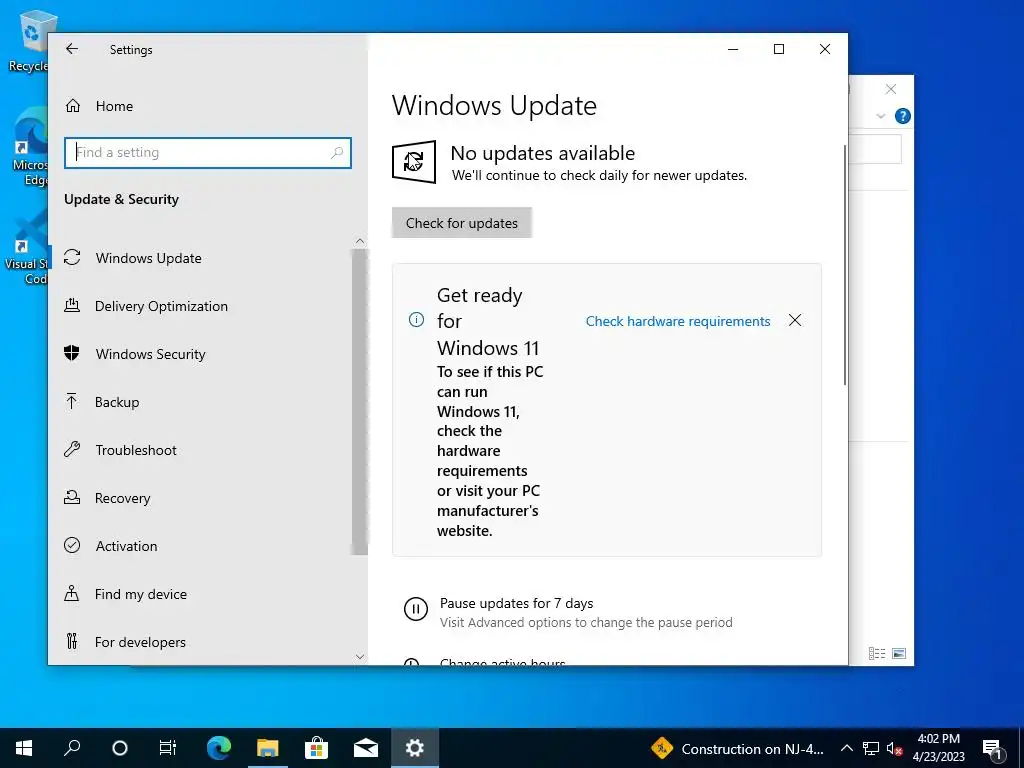Click the blue help icon in background window
Screen dimensions: 1024x768
point(903,116)
